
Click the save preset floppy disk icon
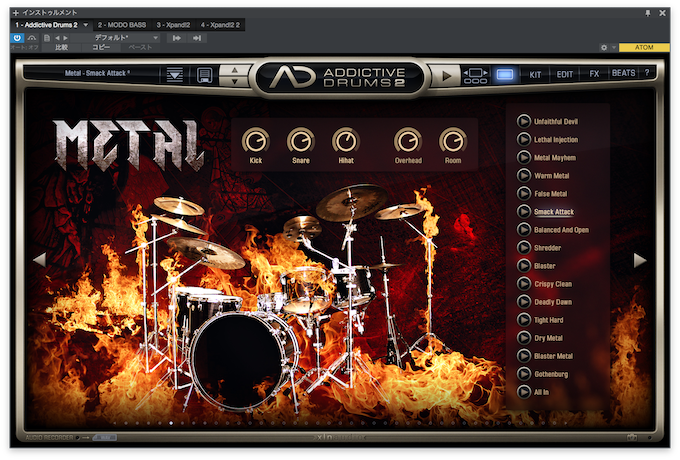point(205,75)
